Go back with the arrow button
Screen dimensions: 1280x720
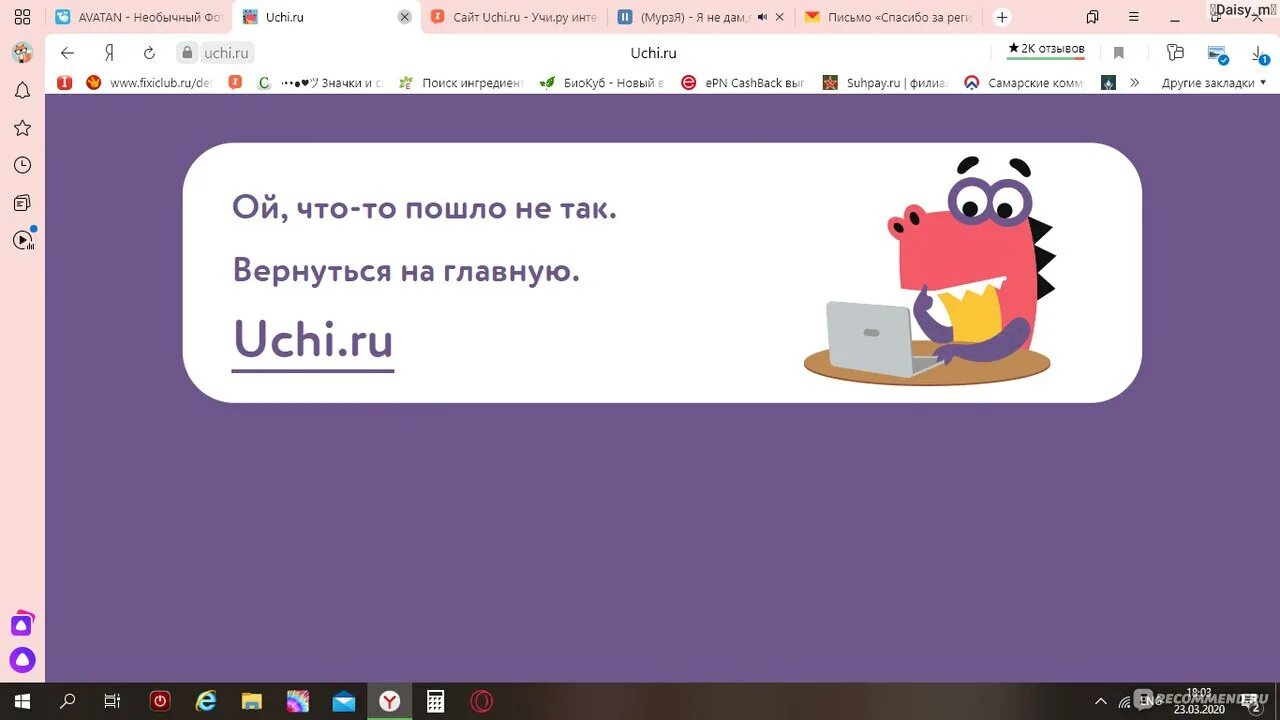[67, 53]
